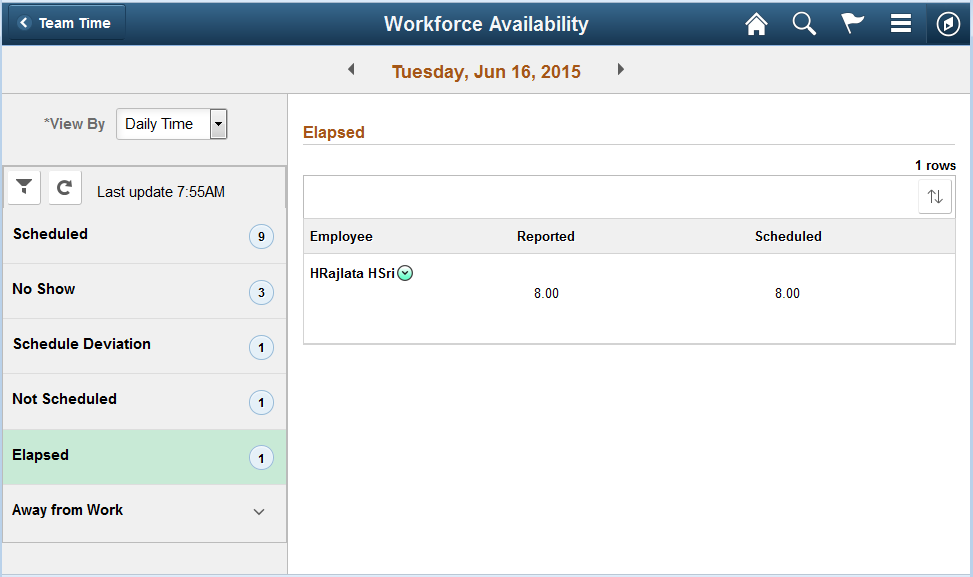
Task: Select the Scheduled category
Action: [x=145, y=236]
